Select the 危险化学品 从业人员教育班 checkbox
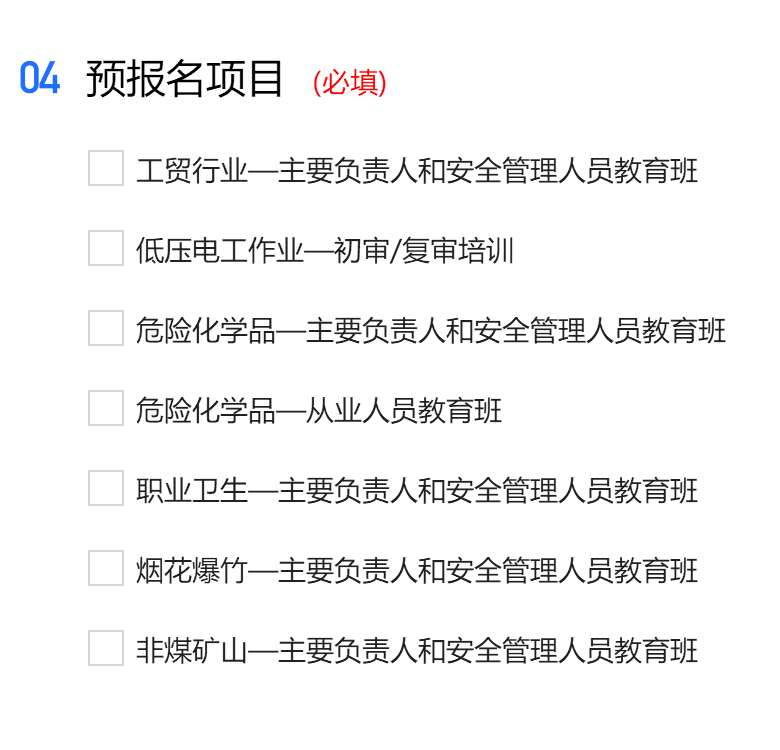 pyautogui.click(x=106, y=409)
